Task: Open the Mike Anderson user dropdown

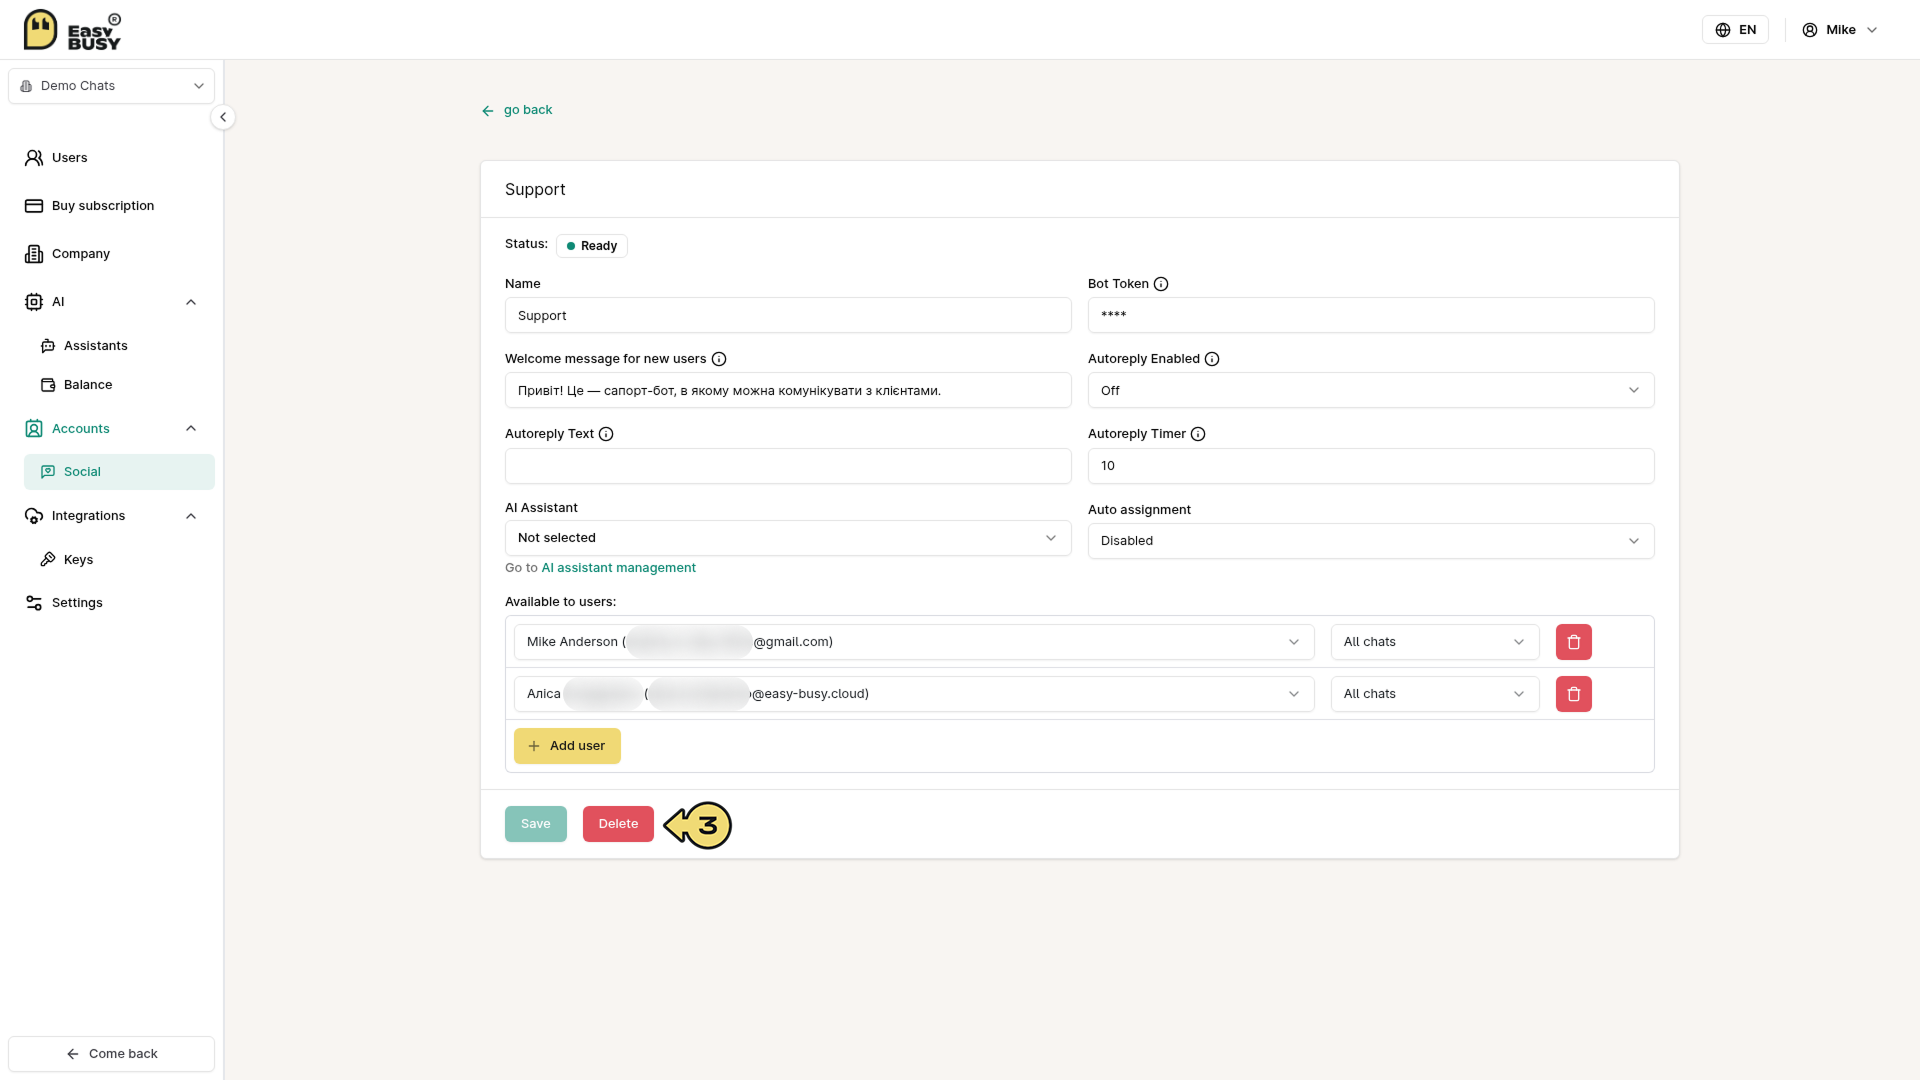Action: pos(914,642)
